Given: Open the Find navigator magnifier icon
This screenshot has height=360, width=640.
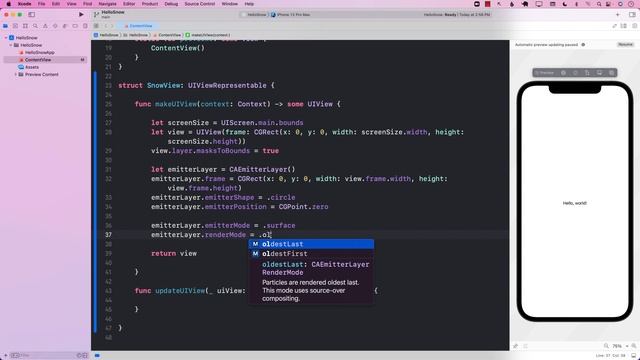Looking at the screenshot, I should click(36, 26).
